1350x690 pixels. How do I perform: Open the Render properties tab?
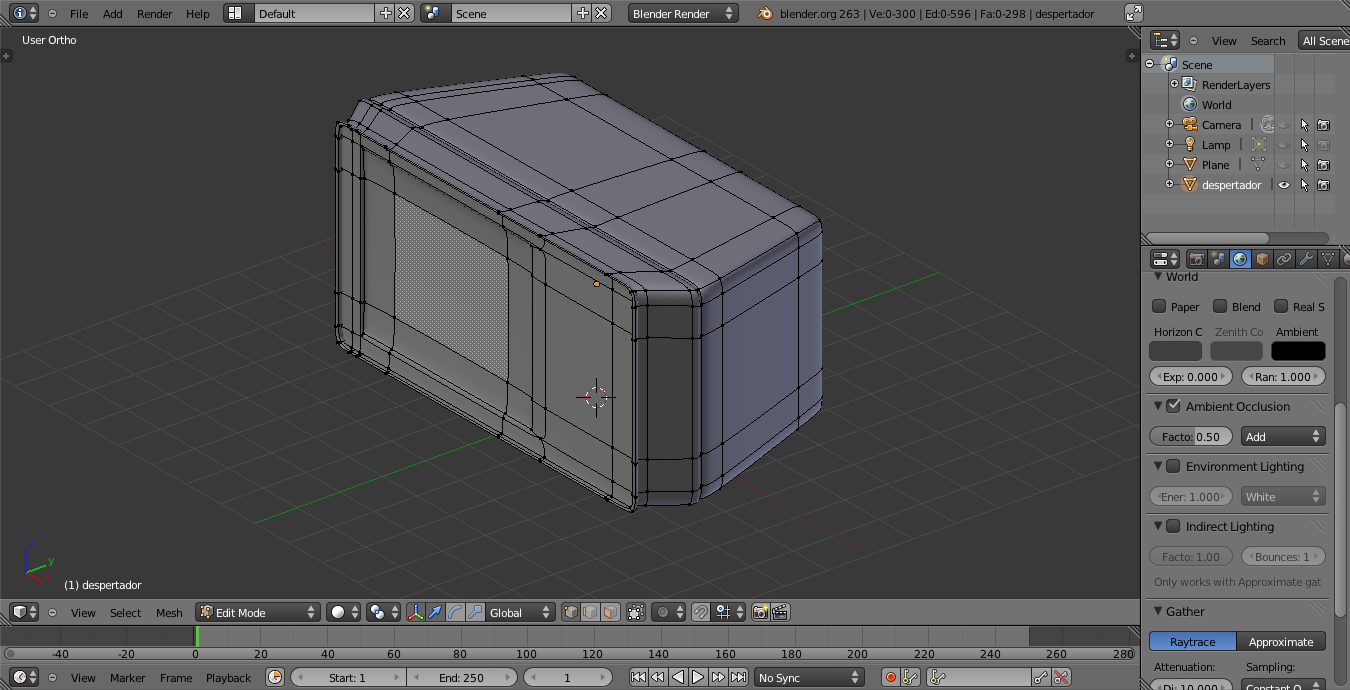tap(1197, 259)
